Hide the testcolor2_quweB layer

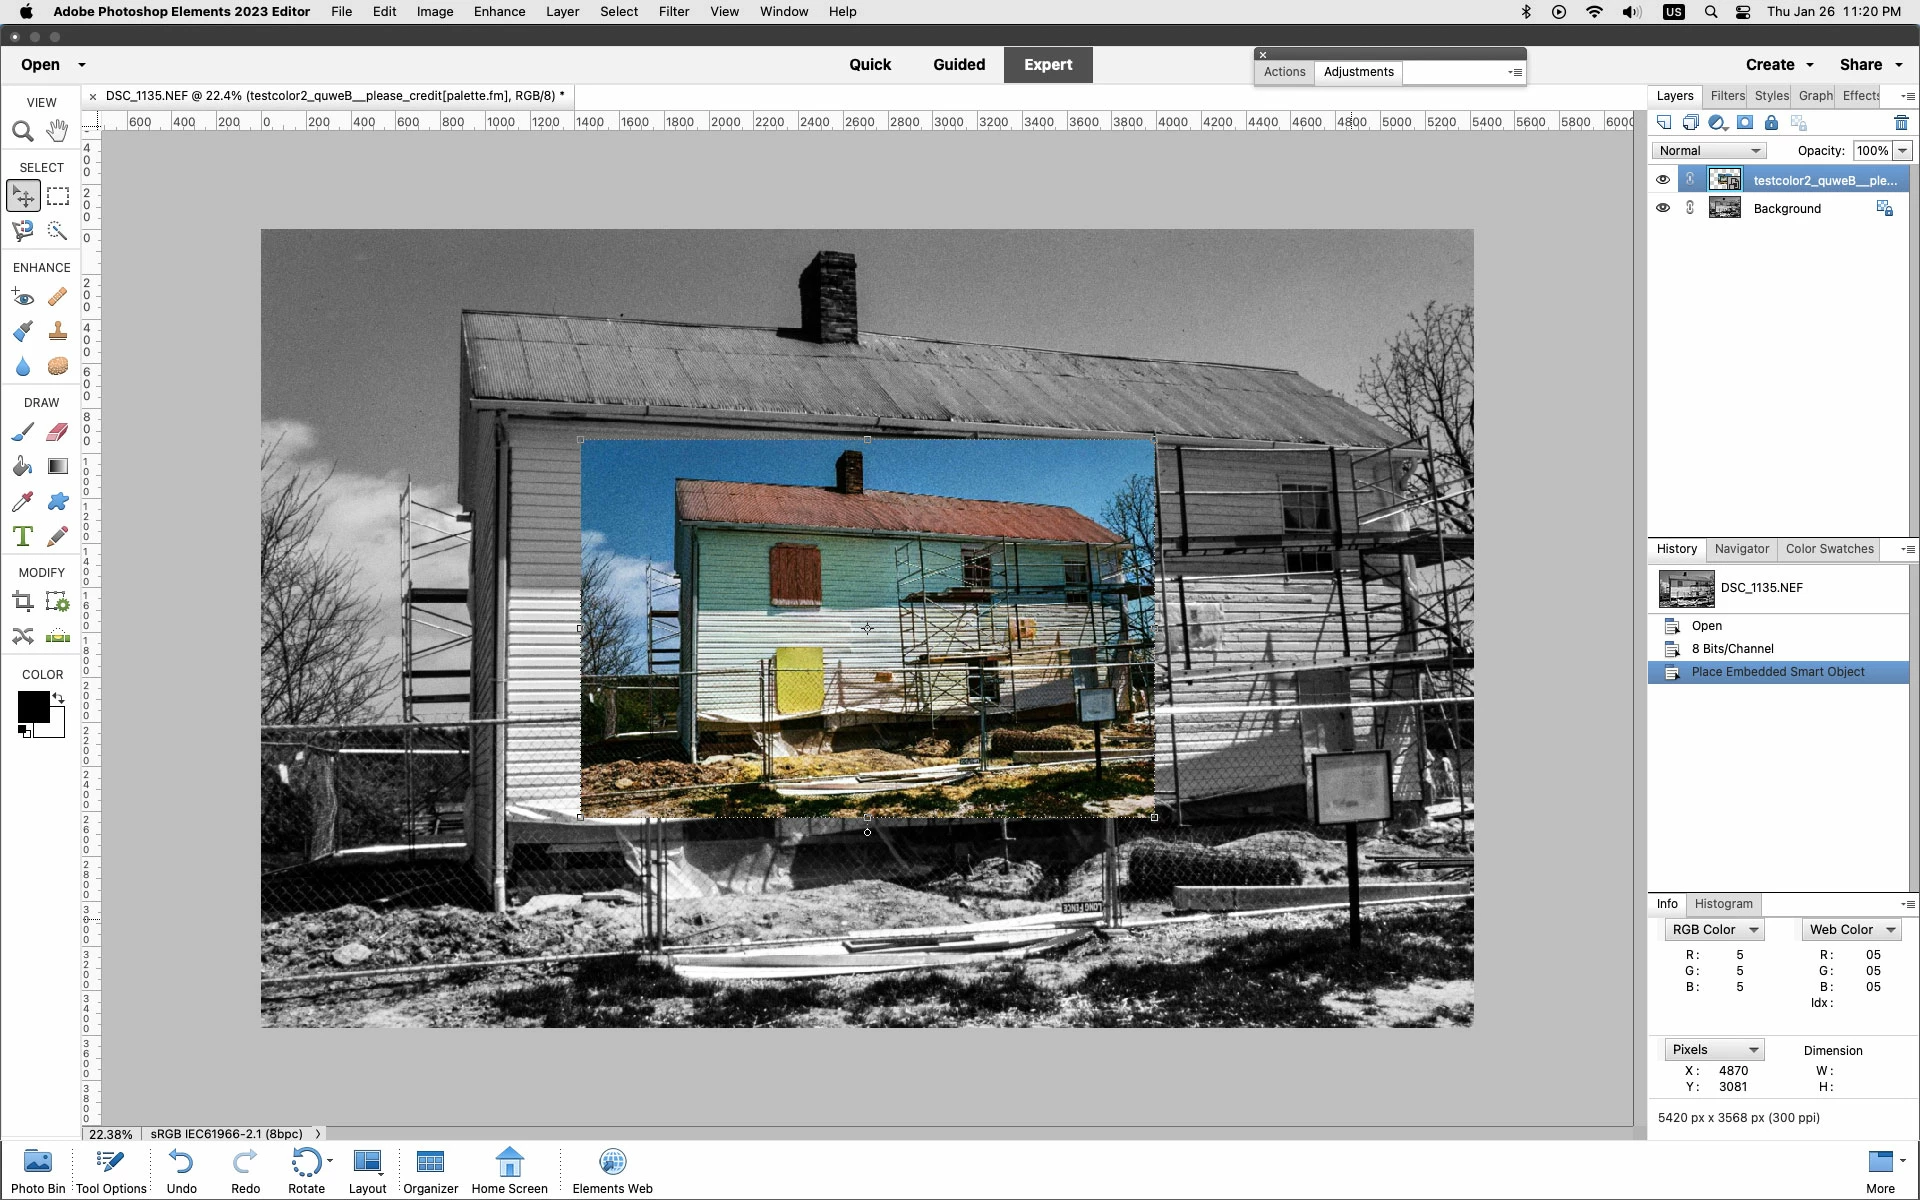tap(1662, 180)
